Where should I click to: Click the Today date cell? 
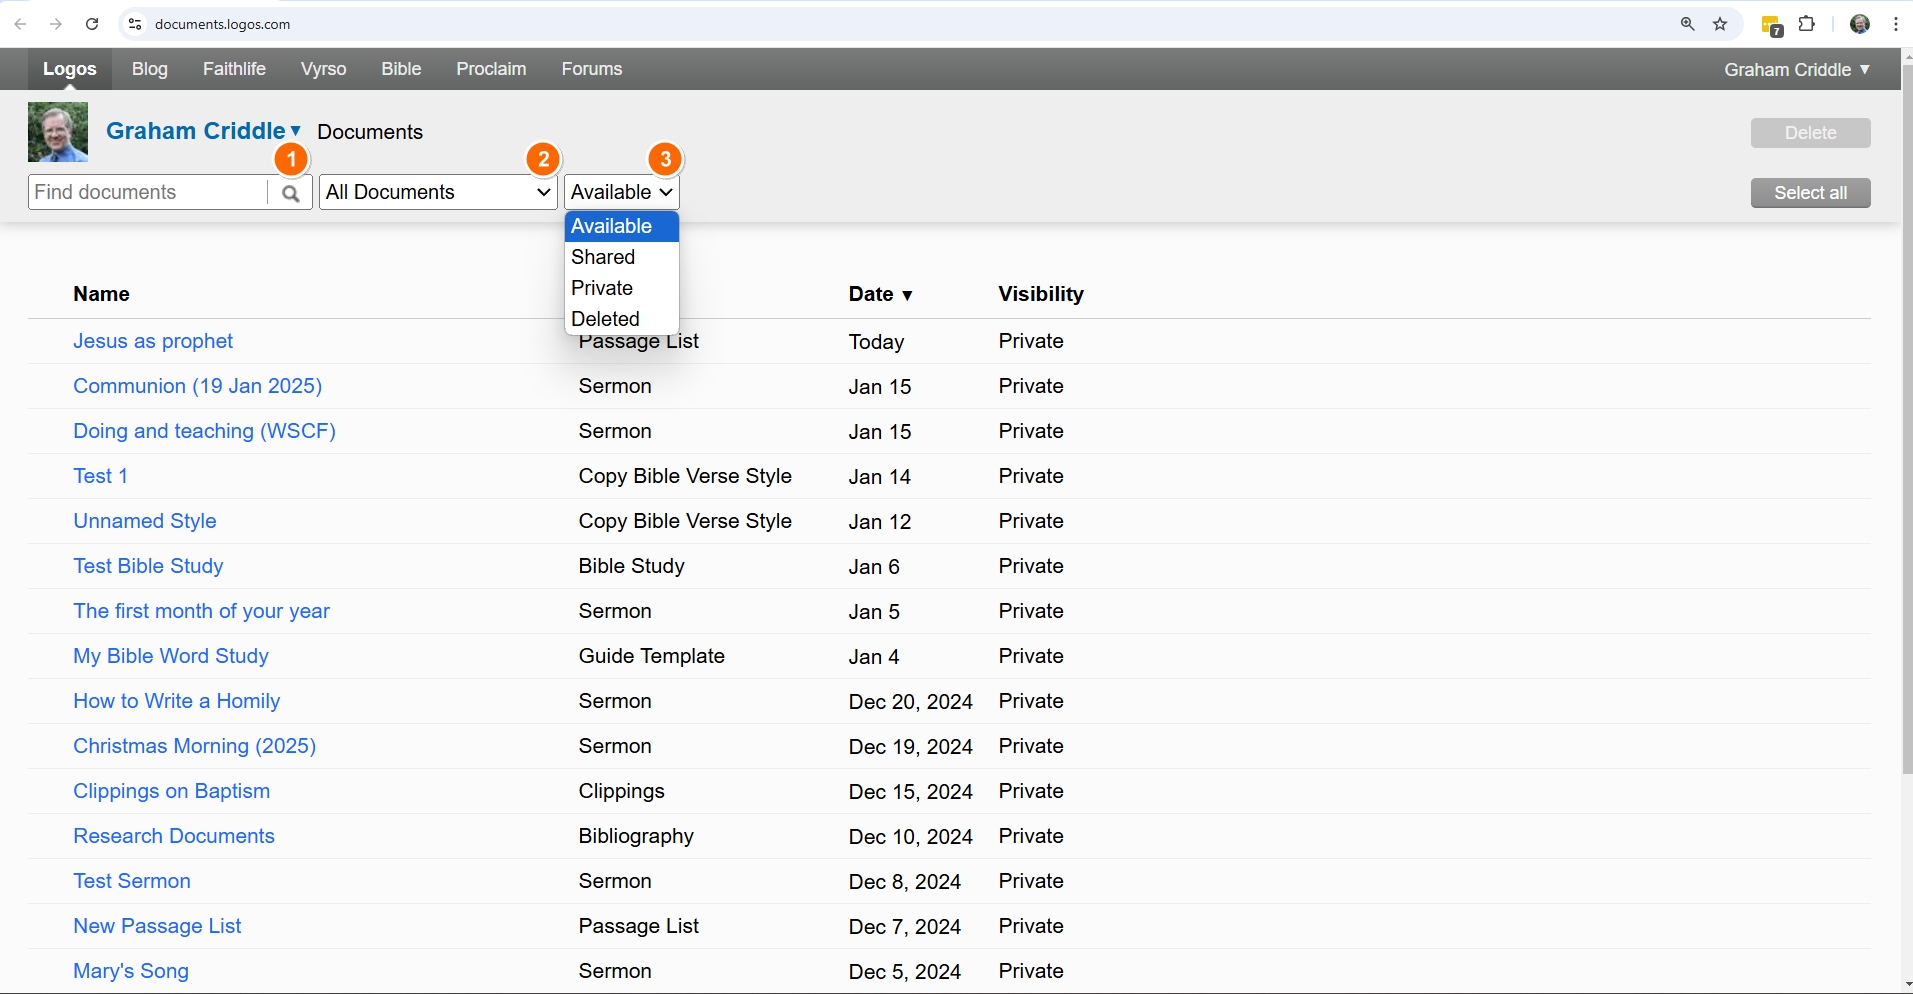(877, 341)
